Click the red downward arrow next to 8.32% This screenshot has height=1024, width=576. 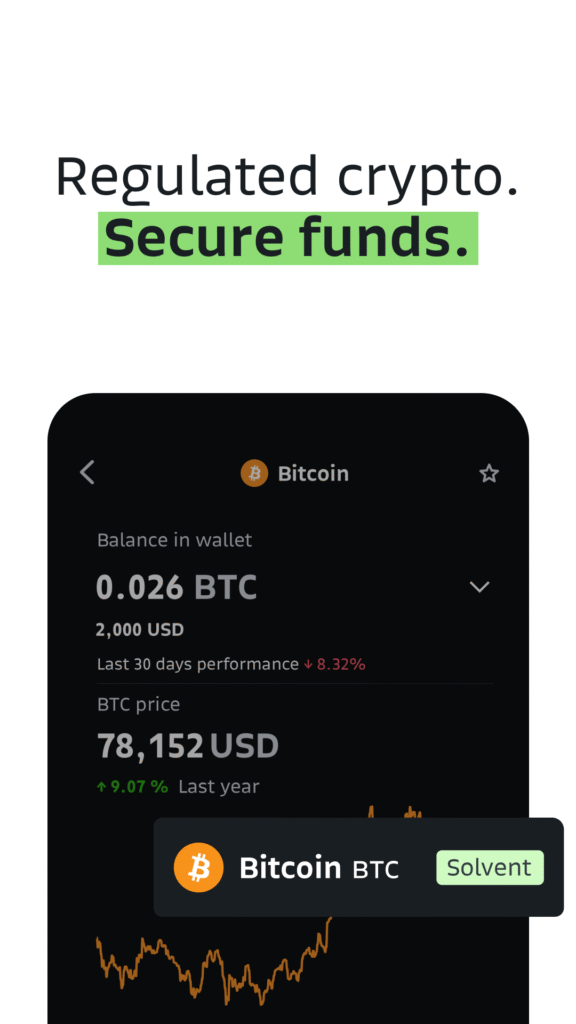tap(307, 664)
